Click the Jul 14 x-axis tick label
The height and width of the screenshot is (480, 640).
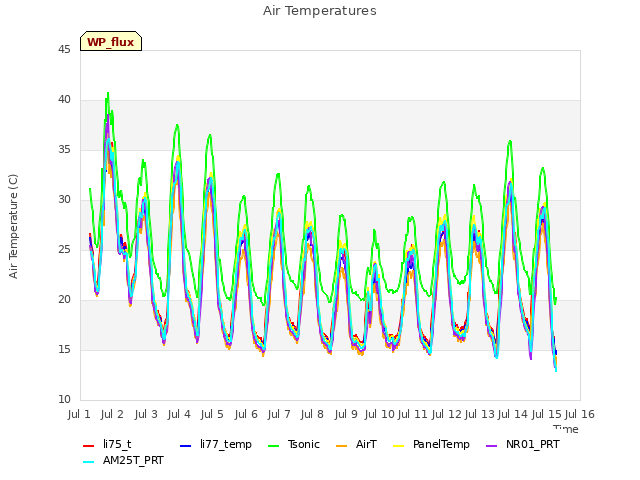pos(513,414)
